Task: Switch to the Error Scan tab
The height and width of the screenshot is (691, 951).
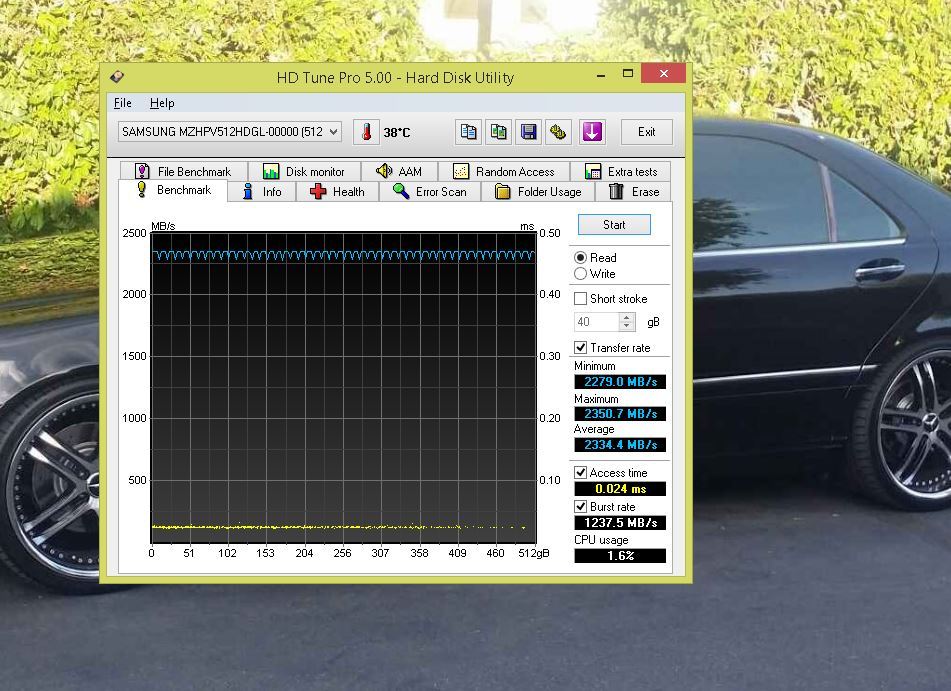Action: pyautogui.click(x=429, y=192)
